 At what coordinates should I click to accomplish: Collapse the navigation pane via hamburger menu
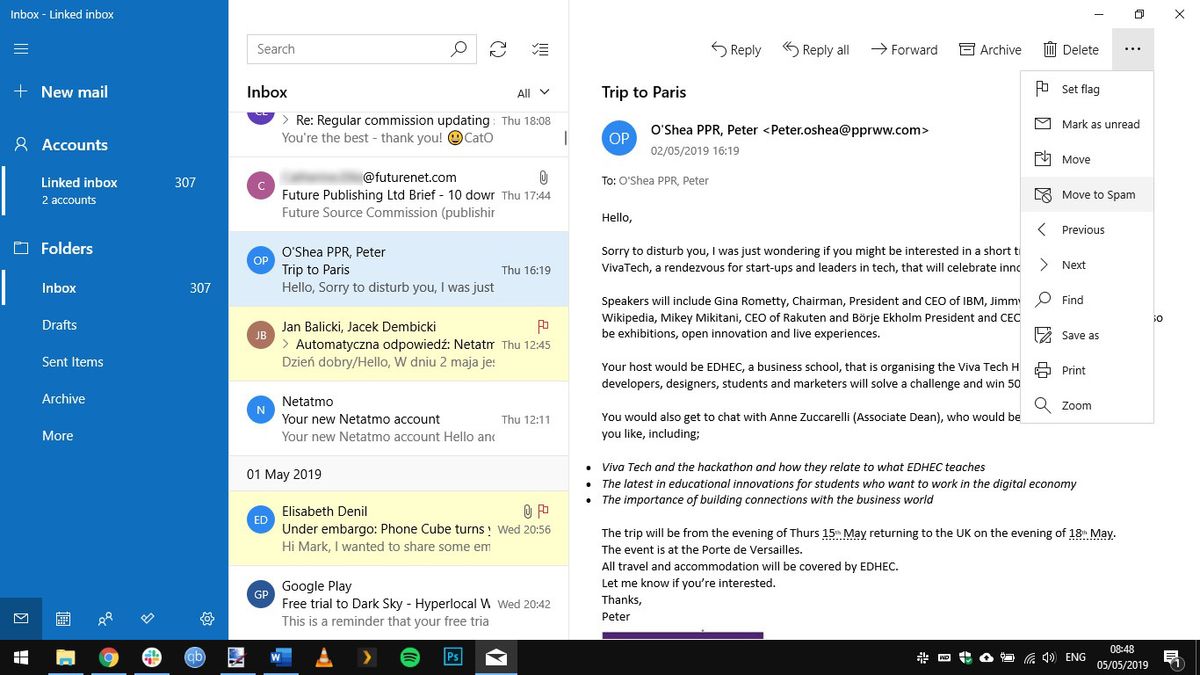pos(20,48)
